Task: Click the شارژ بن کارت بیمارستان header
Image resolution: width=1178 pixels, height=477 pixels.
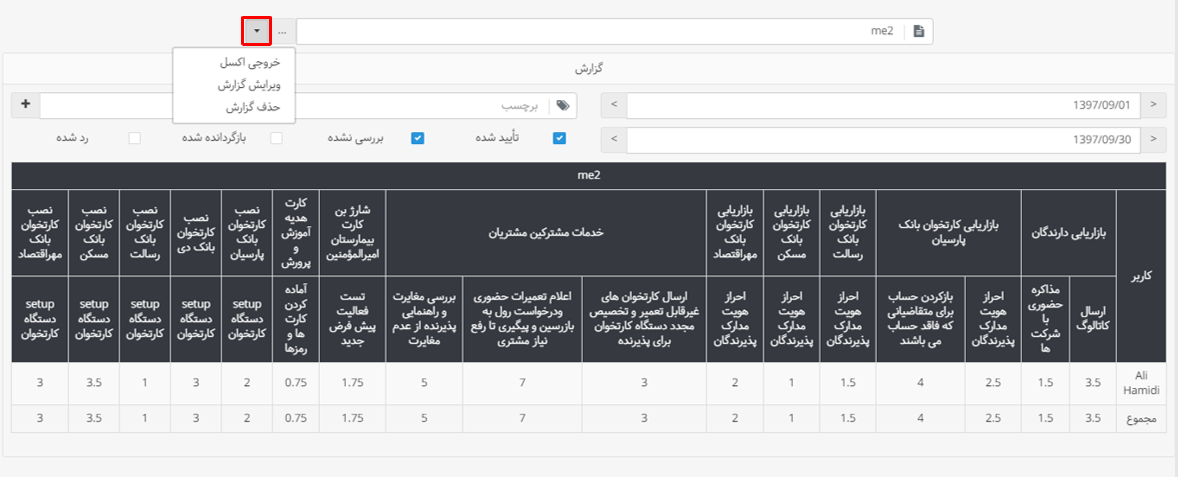Action: pos(352,232)
